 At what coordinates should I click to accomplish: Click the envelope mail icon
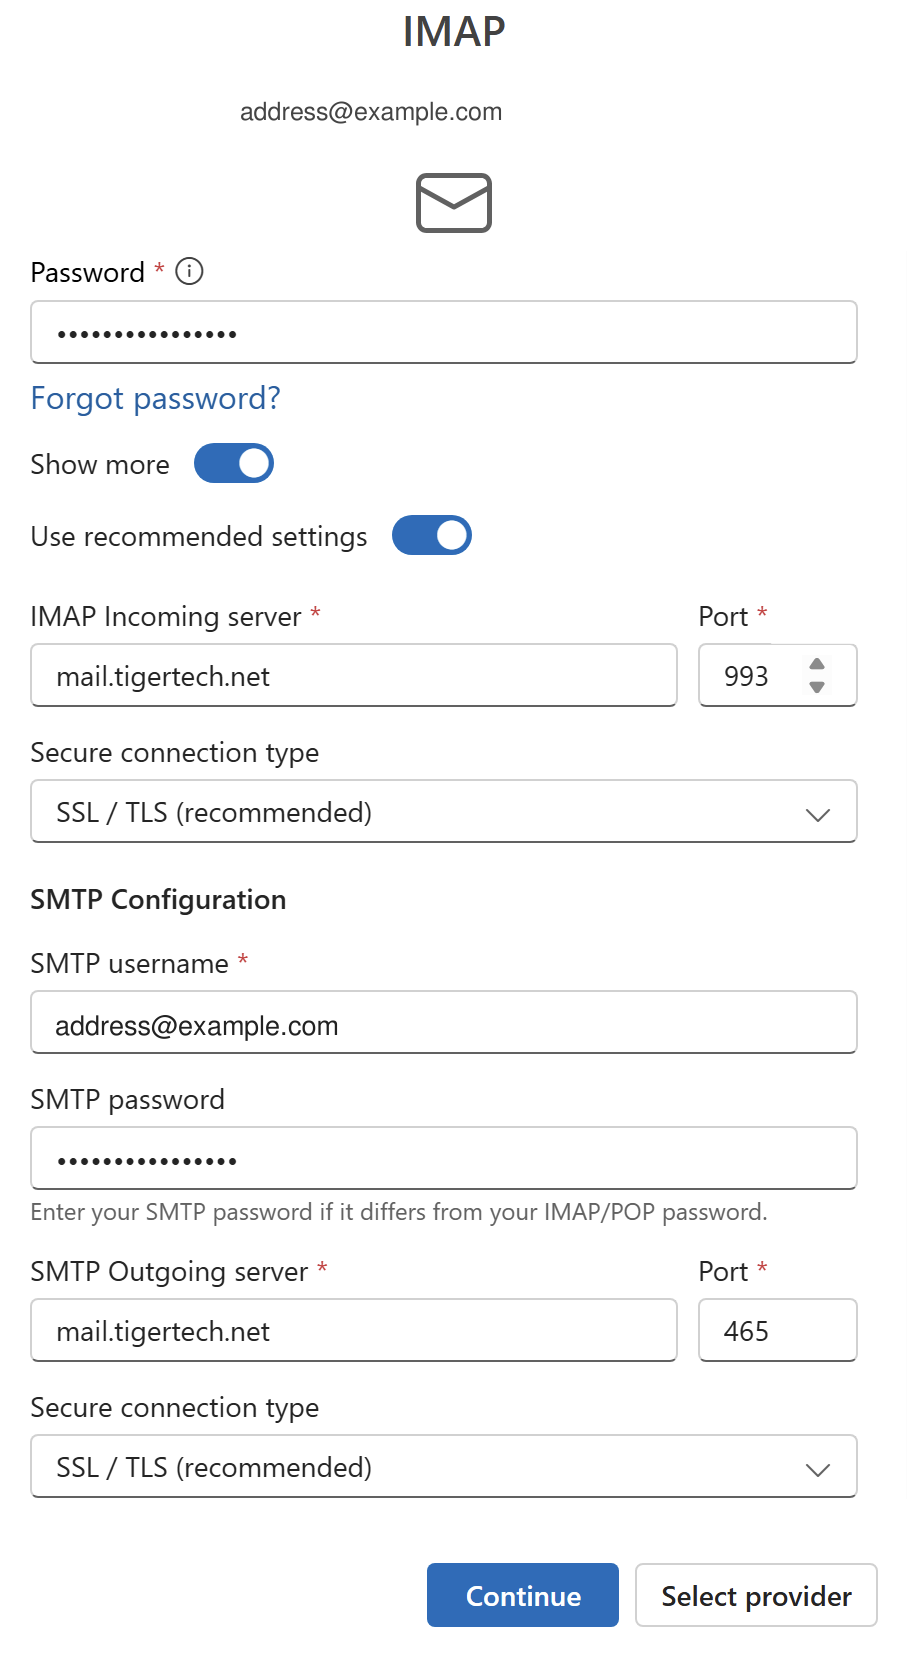[x=453, y=202]
